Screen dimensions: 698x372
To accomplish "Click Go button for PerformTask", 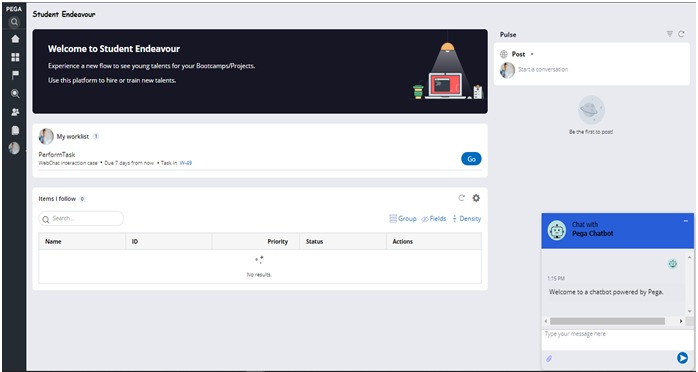I will click(471, 159).
